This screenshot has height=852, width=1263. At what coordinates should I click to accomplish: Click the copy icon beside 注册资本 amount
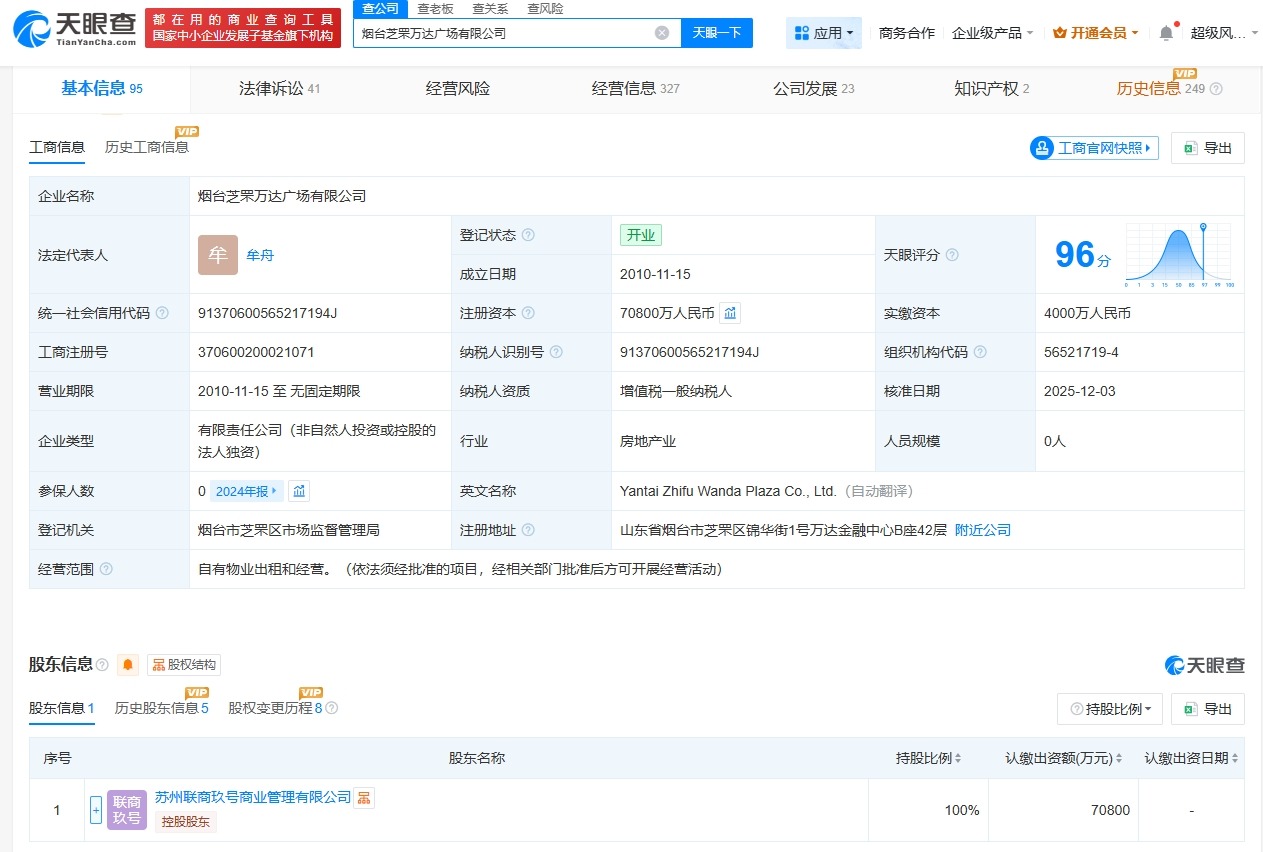click(730, 312)
